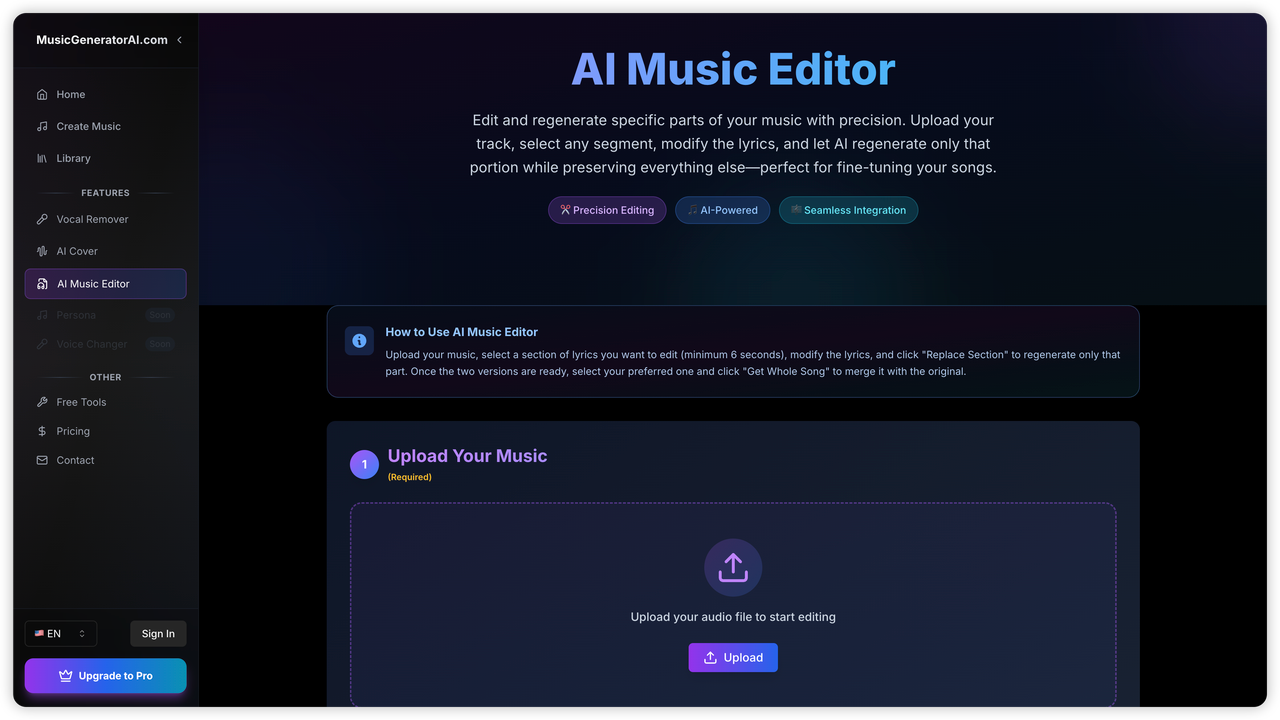1280x720 pixels.
Task: Click the Library books icon
Action: pos(42,159)
